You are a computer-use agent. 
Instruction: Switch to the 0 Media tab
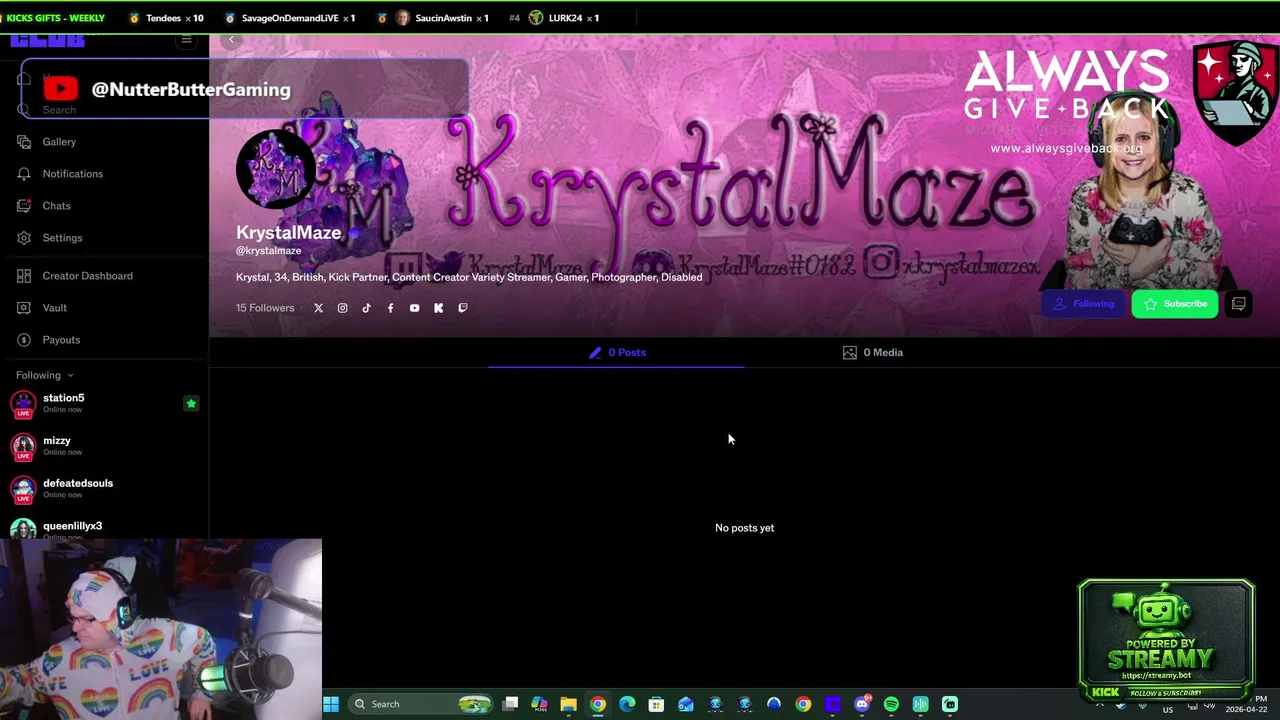click(873, 352)
